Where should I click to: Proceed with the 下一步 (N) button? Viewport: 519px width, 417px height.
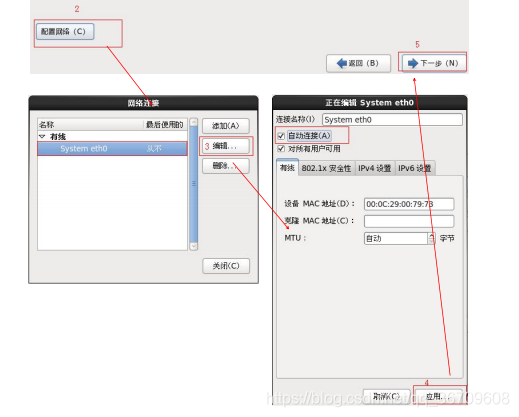[x=434, y=63]
